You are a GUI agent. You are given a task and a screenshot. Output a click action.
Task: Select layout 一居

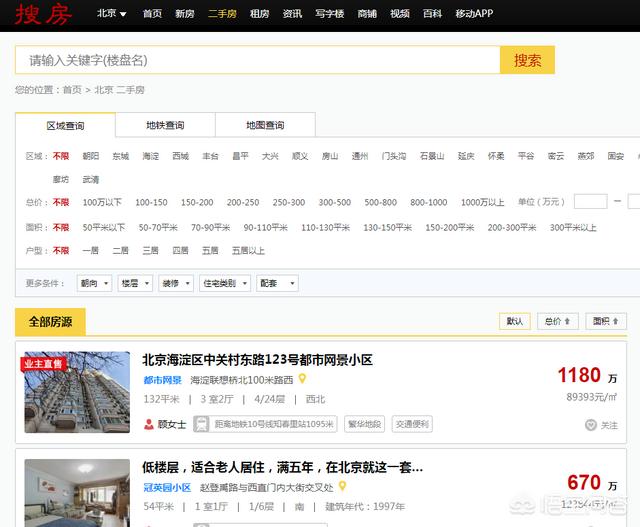coord(91,250)
